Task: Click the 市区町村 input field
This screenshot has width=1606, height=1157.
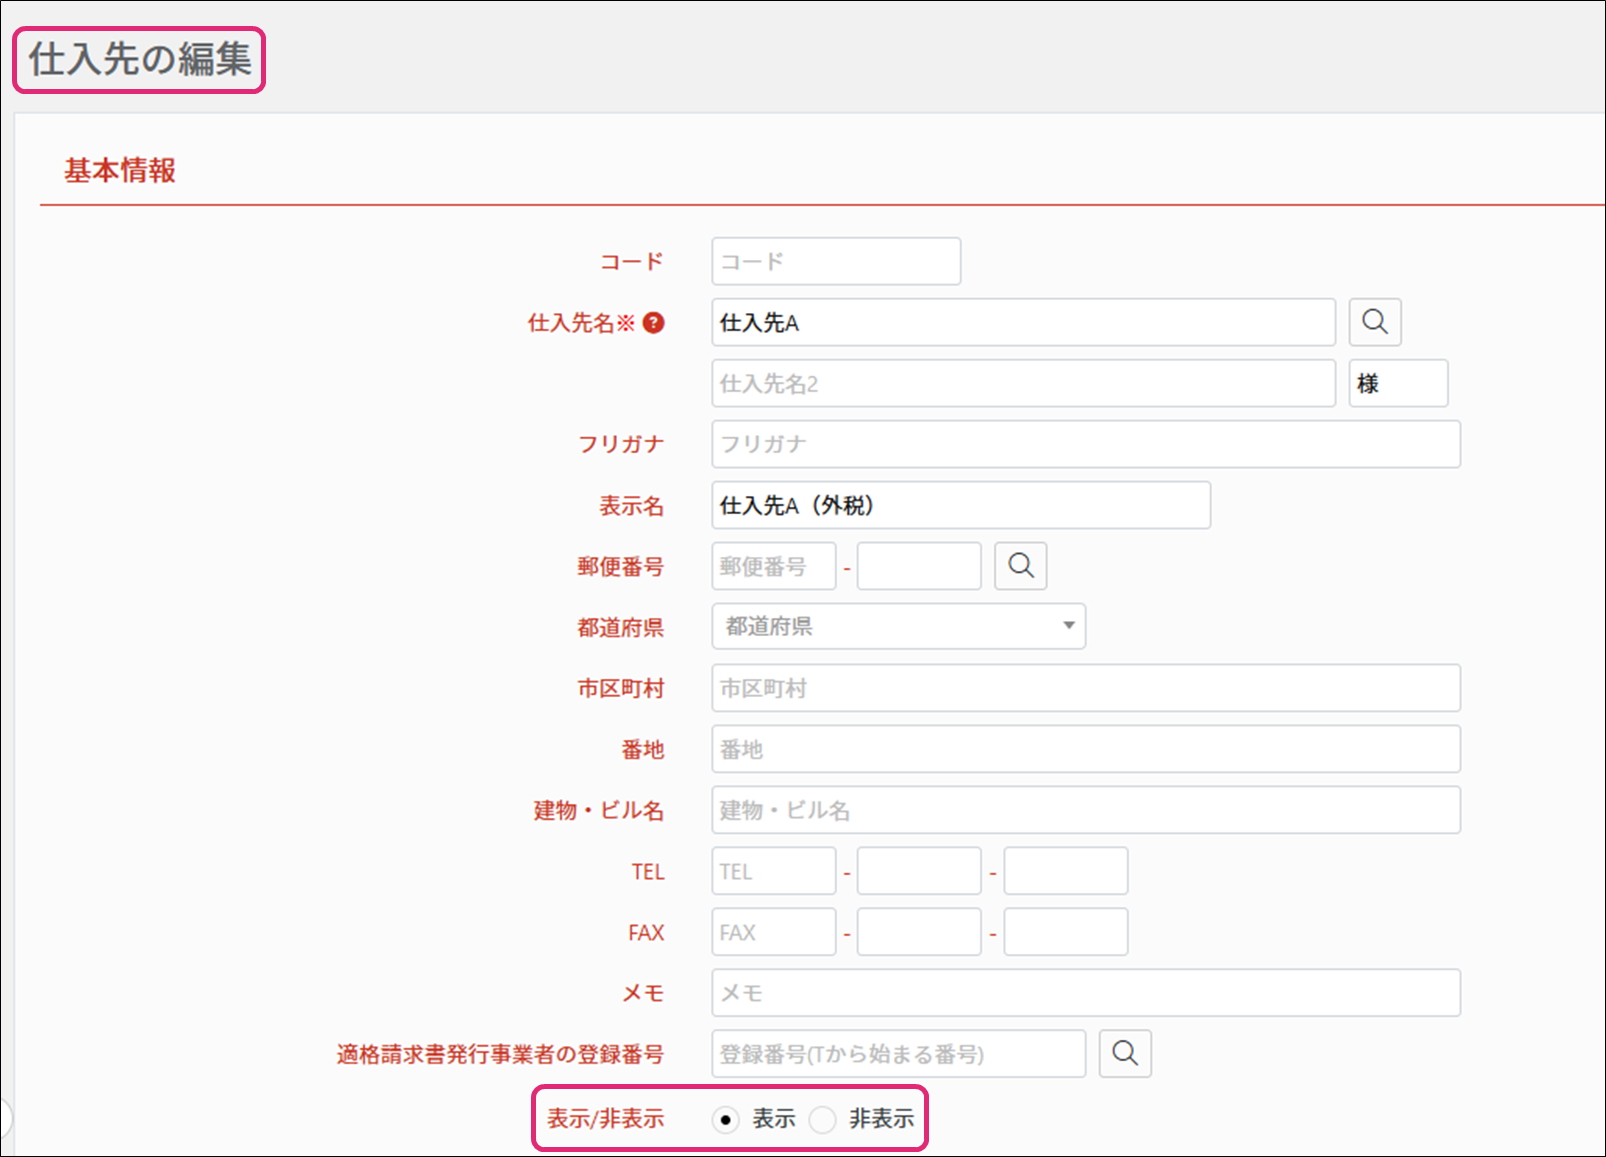Action: 1085,689
